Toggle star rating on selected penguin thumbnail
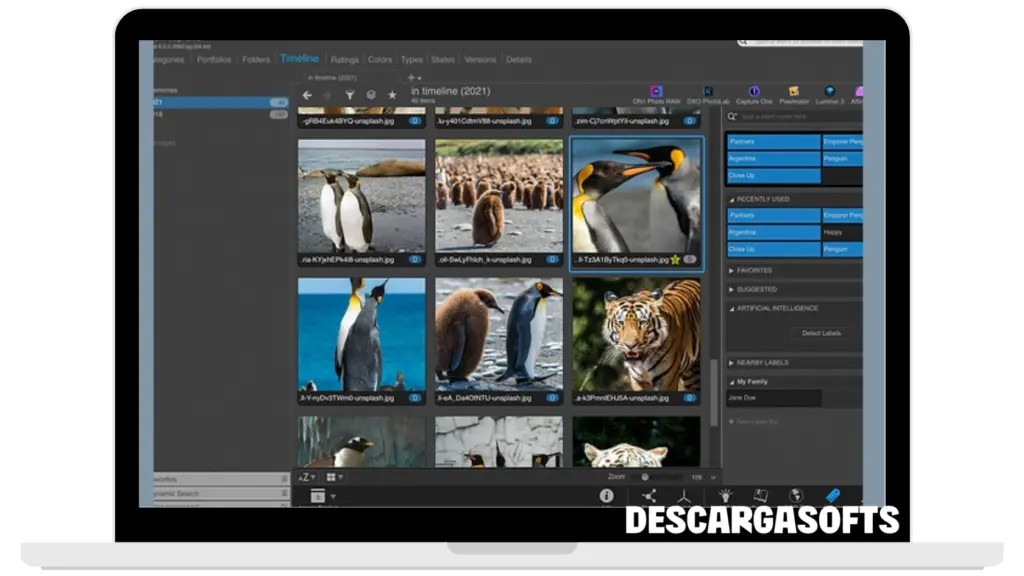 tap(675, 260)
